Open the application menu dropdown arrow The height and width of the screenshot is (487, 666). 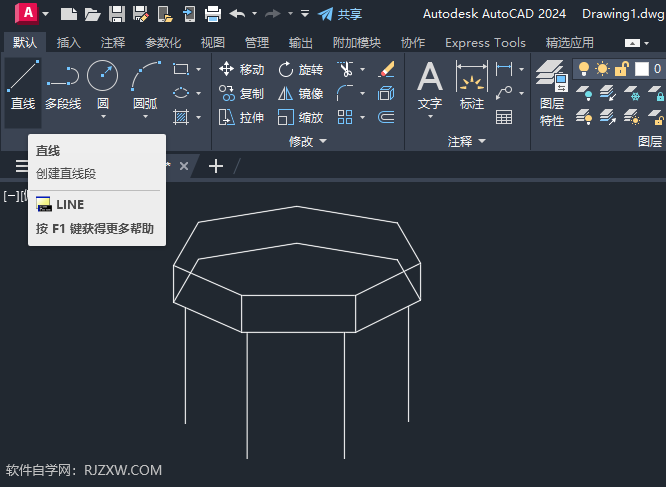pyautogui.click(x=45, y=14)
